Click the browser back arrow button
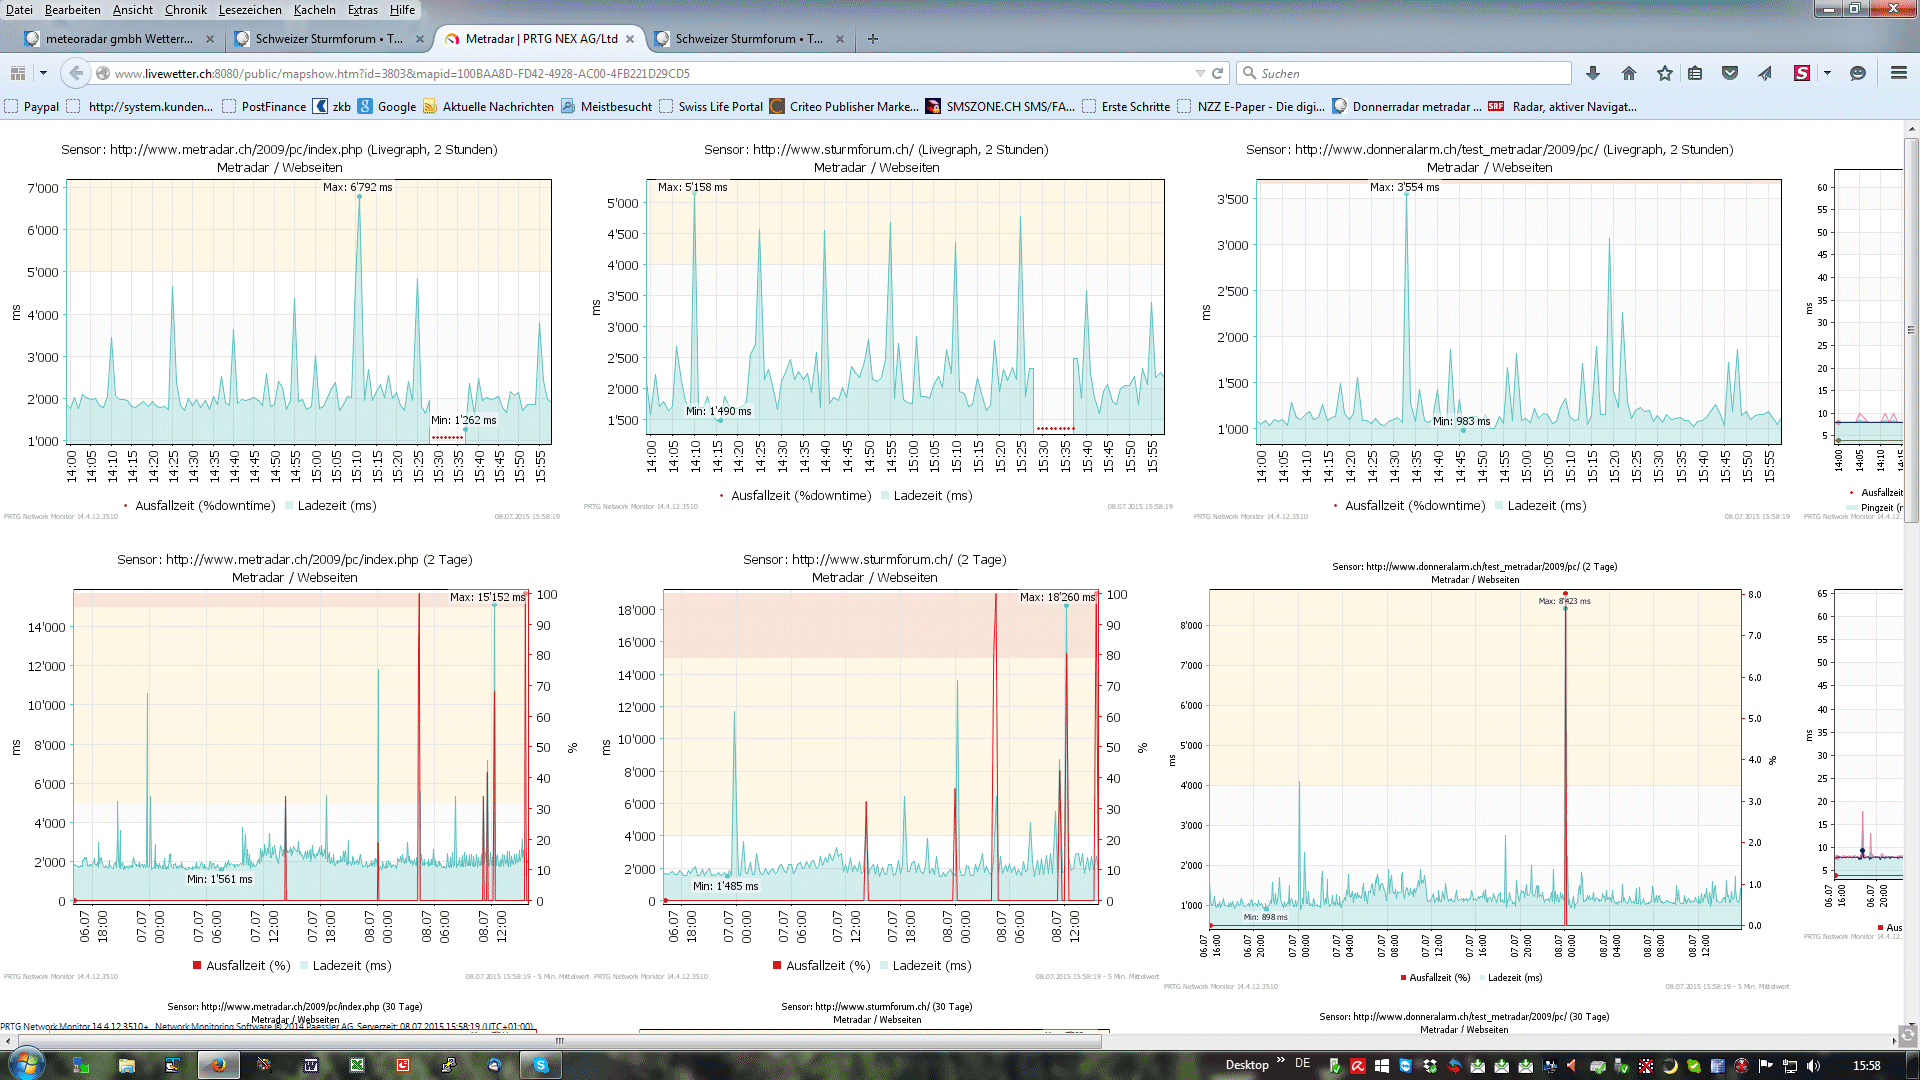Viewport: 1920px width, 1080px height. pos(76,73)
